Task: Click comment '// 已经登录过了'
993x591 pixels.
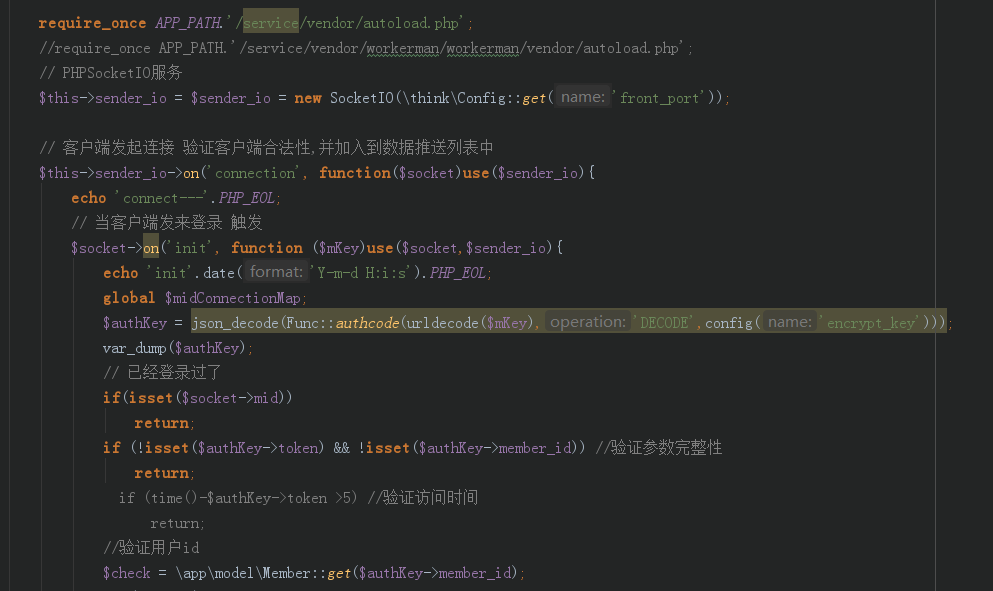Action: (x=162, y=372)
